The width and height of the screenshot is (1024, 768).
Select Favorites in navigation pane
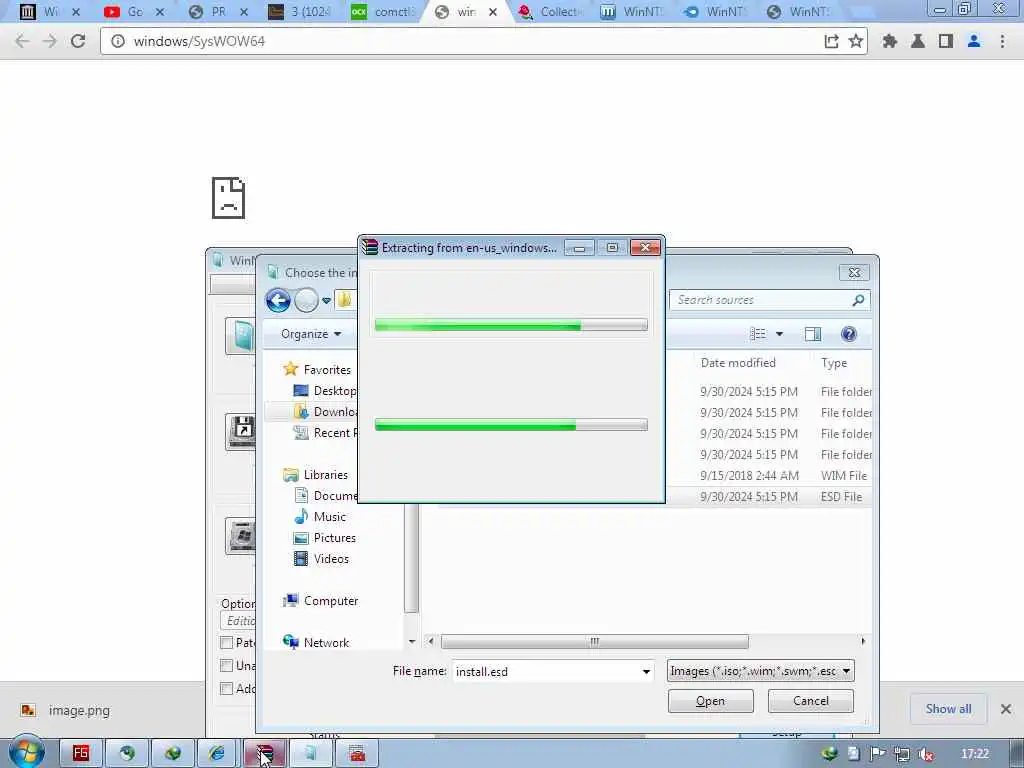[x=318, y=370]
